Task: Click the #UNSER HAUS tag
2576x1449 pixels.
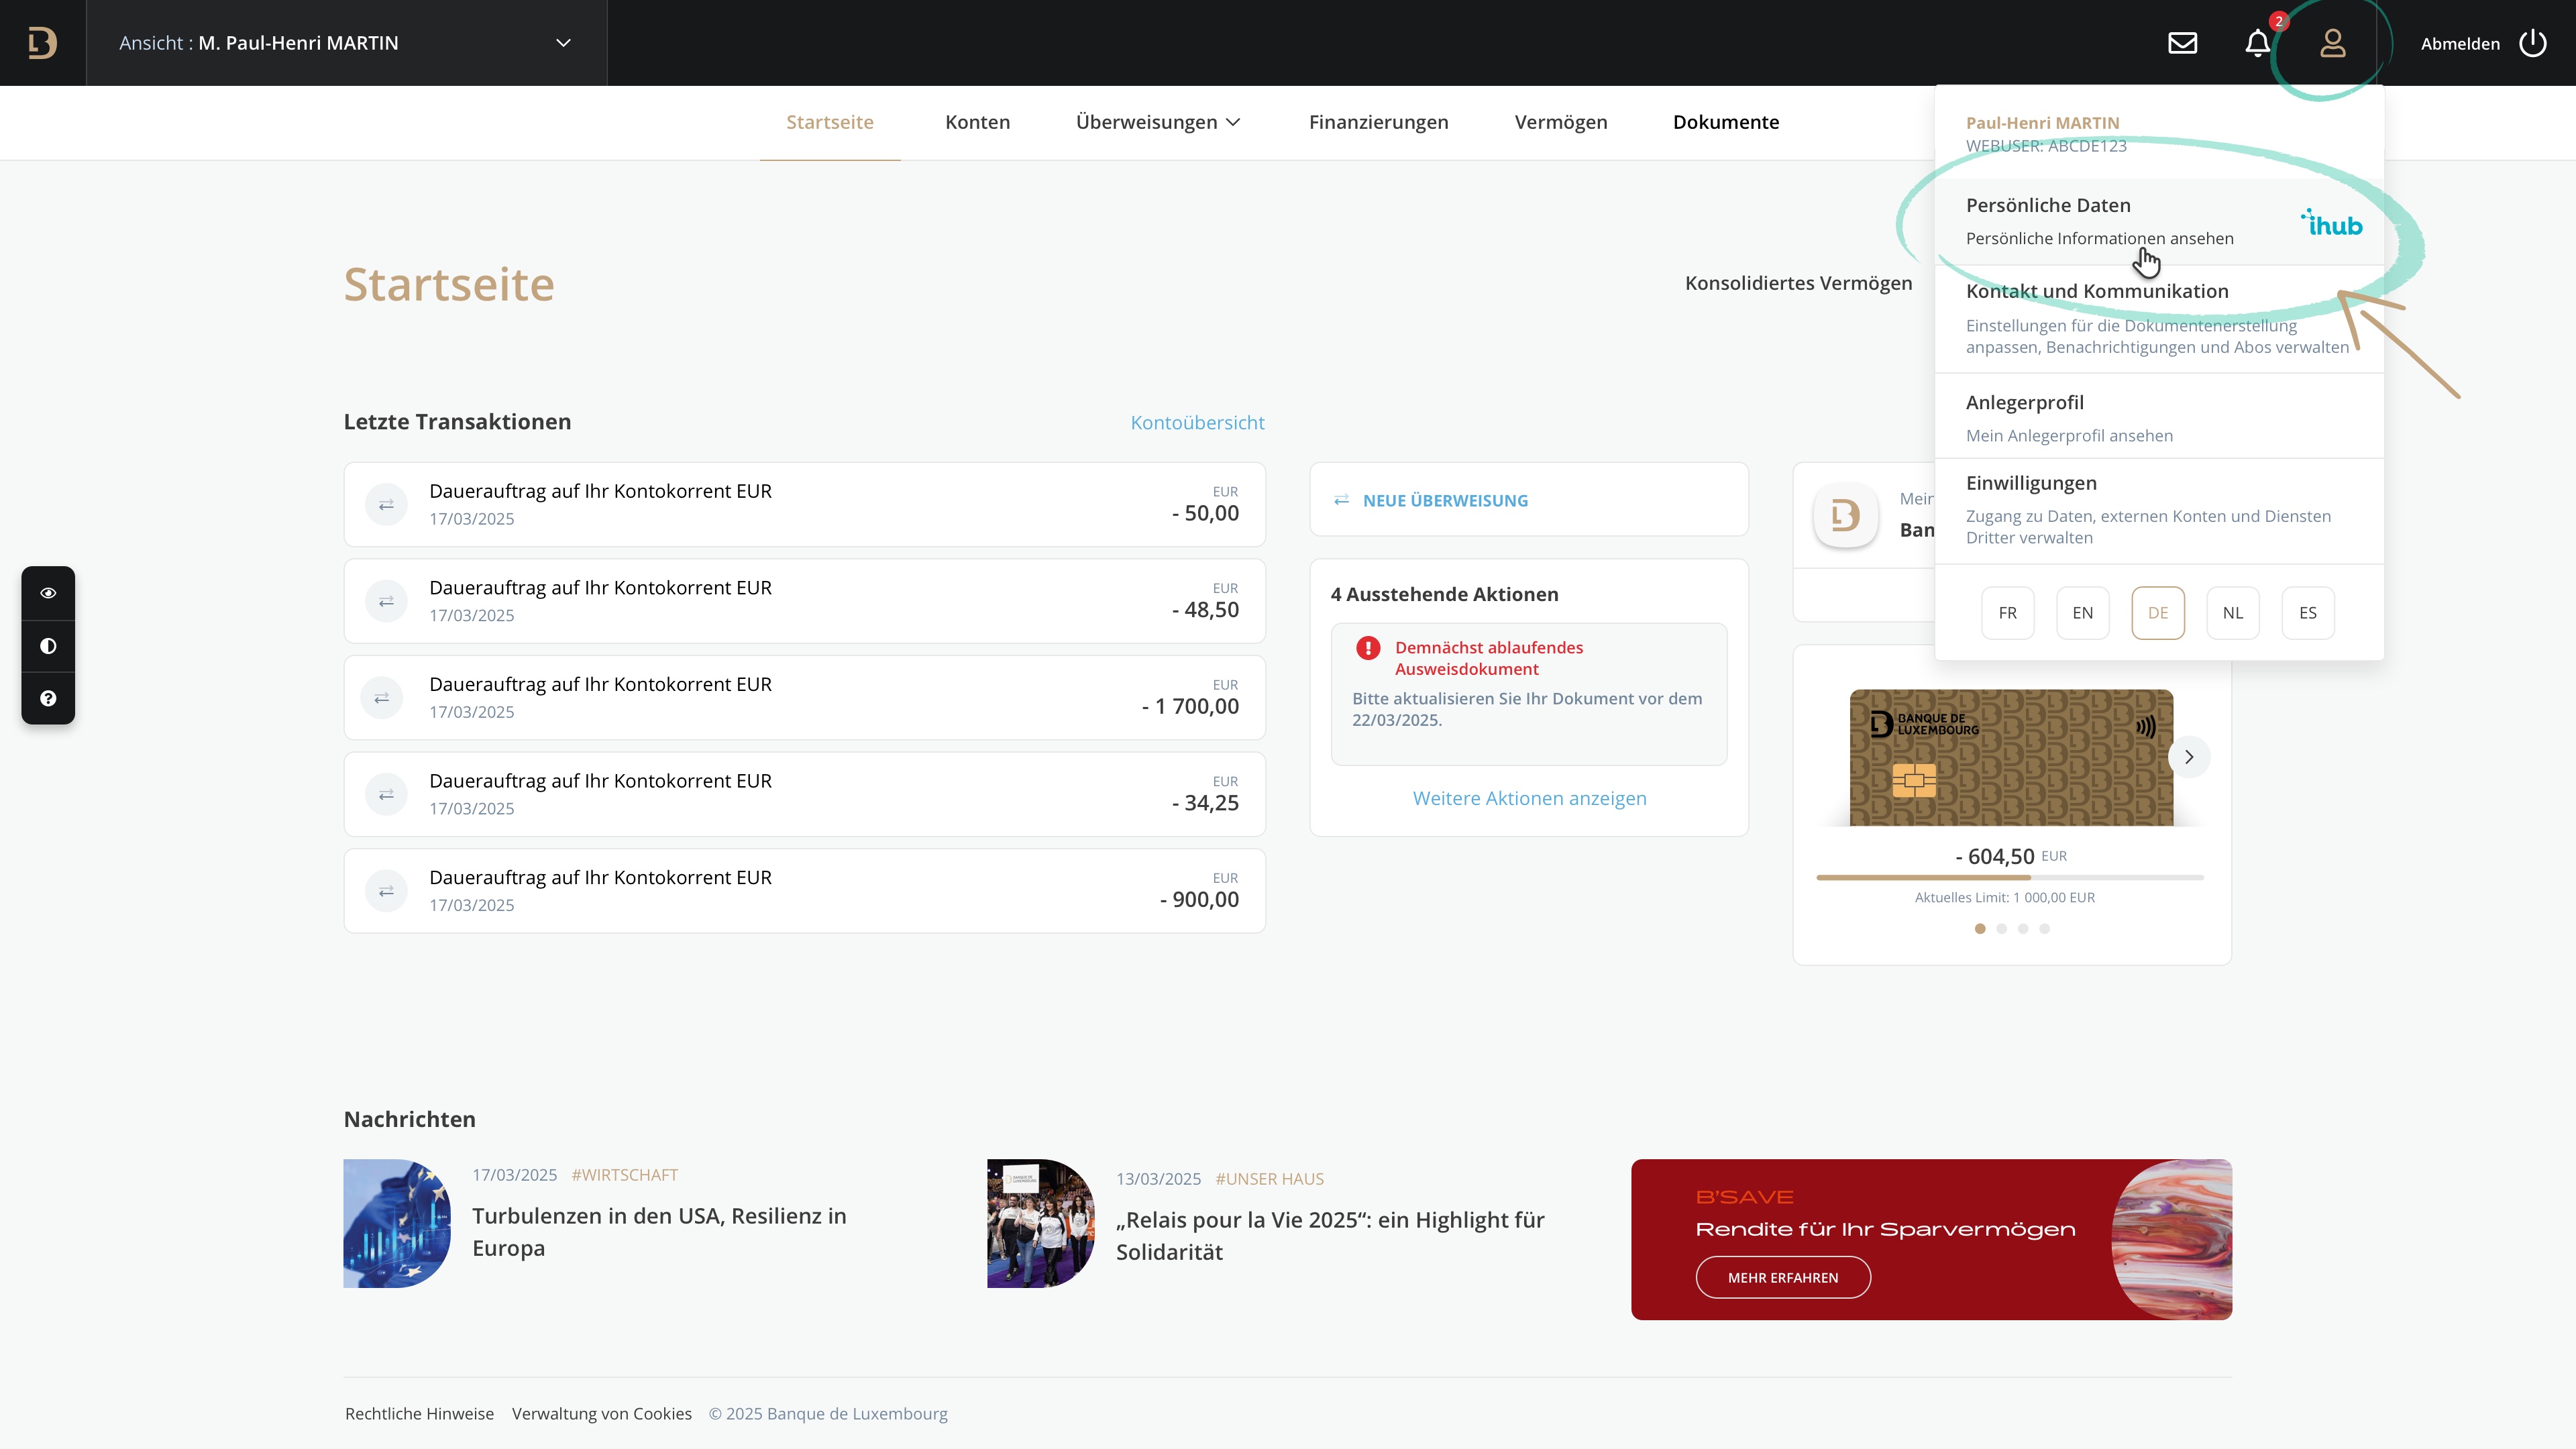Action: click(x=1269, y=1179)
